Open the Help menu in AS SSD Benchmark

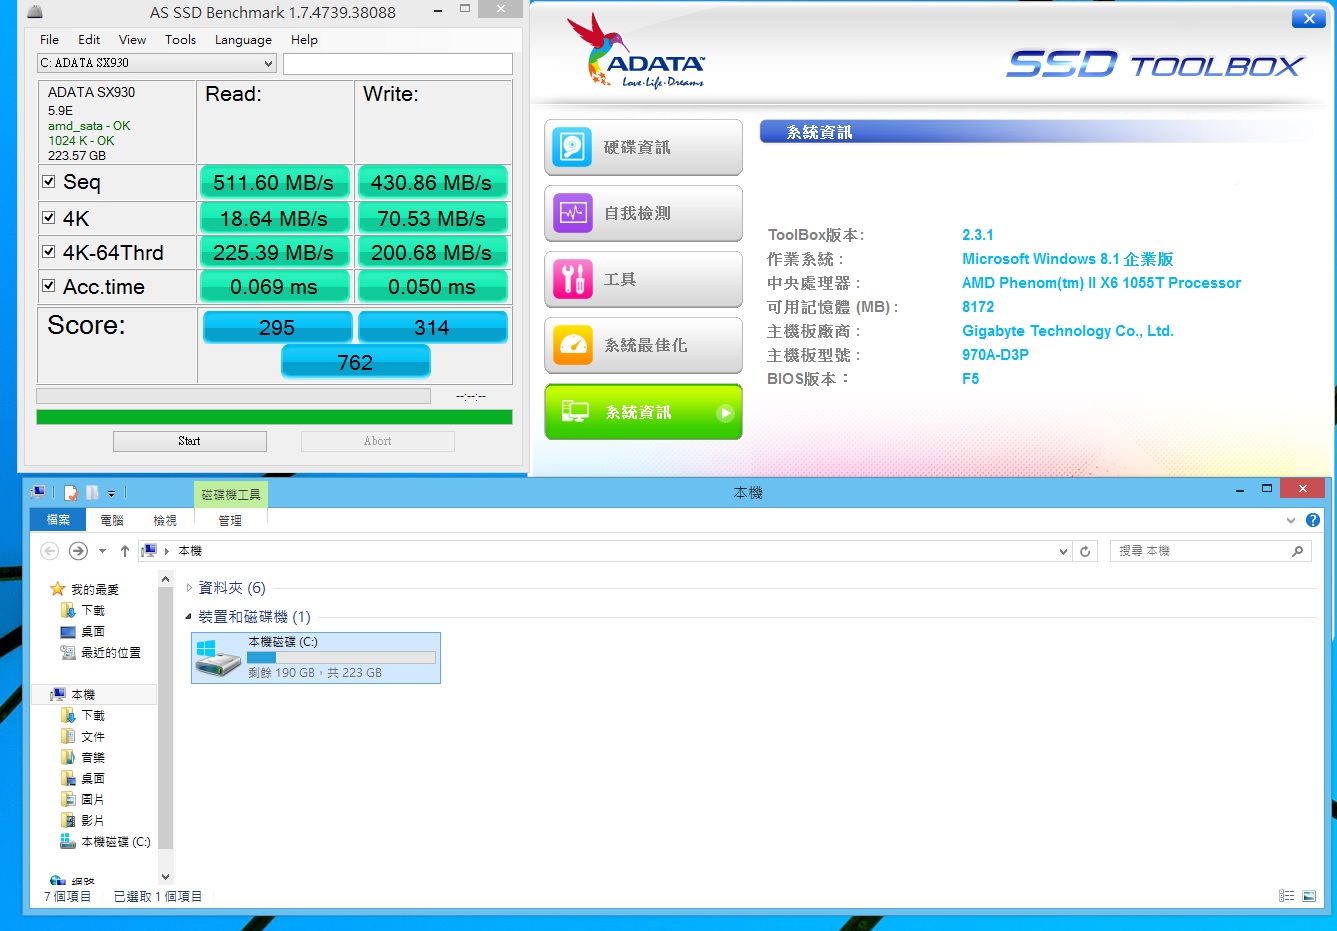pos(304,40)
